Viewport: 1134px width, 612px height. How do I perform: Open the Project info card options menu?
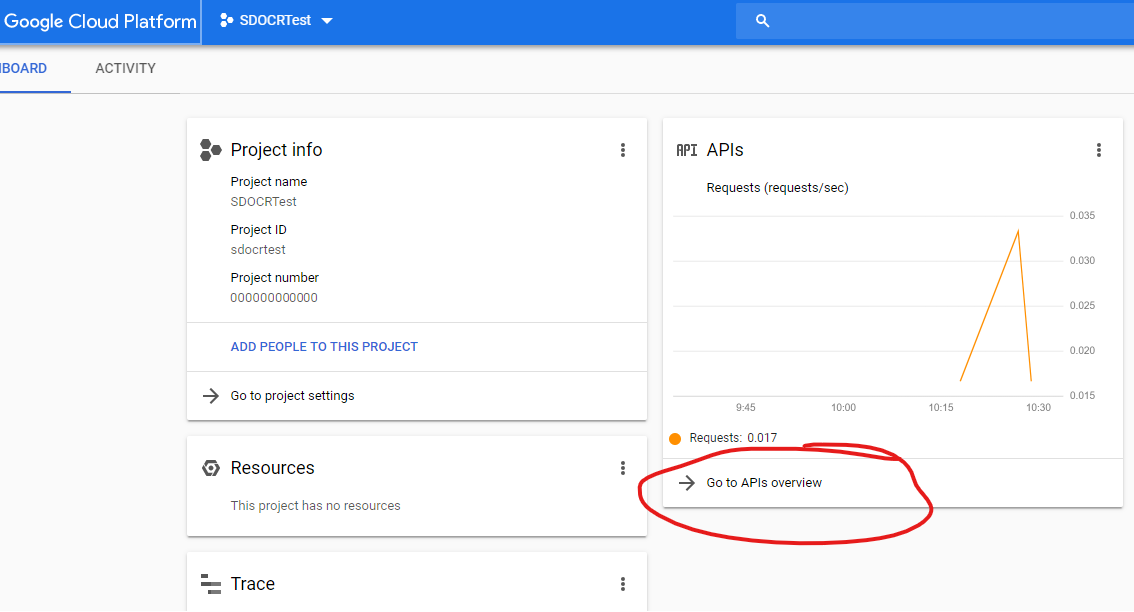[x=623, y=150]
